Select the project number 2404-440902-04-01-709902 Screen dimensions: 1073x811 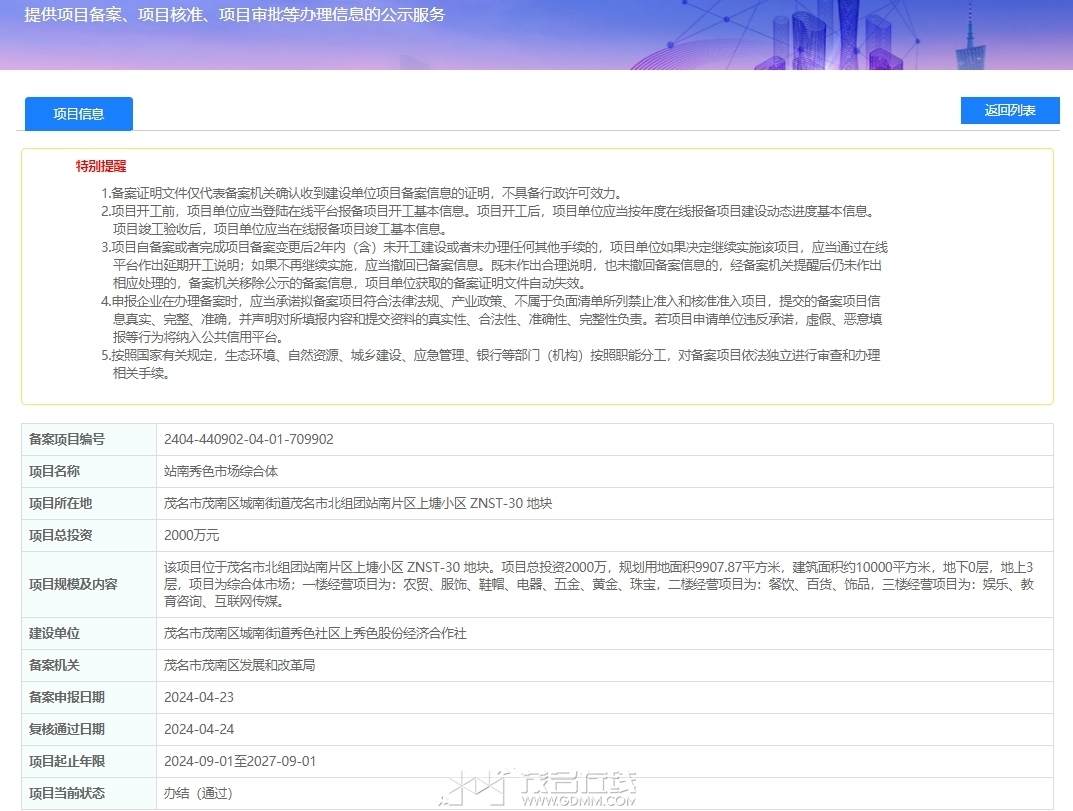(248, 439)
